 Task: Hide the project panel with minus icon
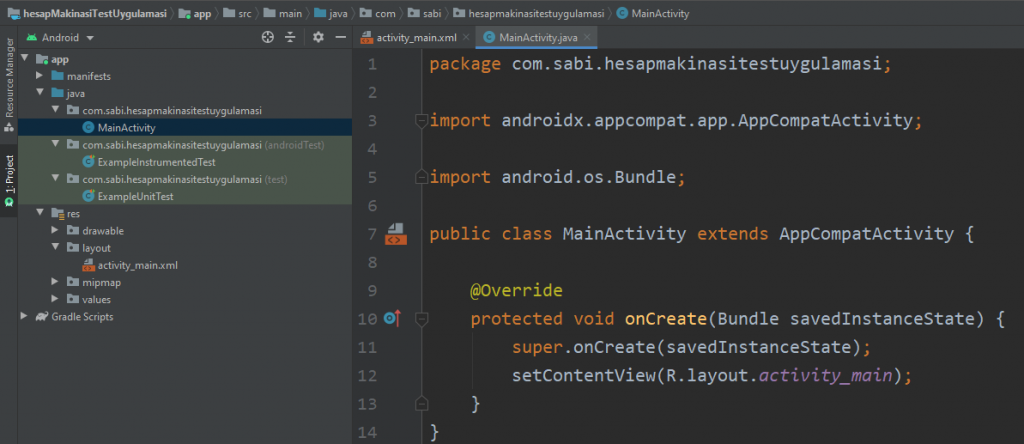tap(340, 37)
